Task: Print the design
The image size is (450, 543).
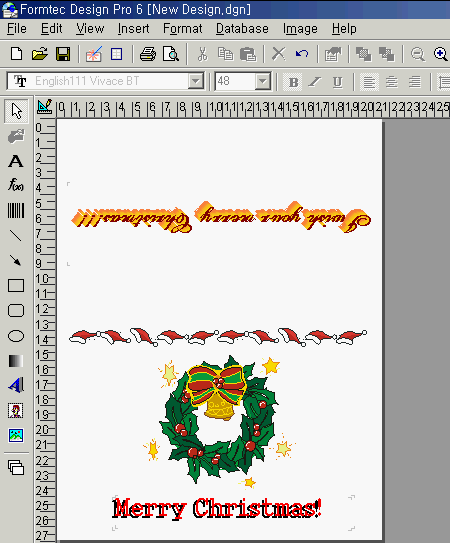Action: 148,54
